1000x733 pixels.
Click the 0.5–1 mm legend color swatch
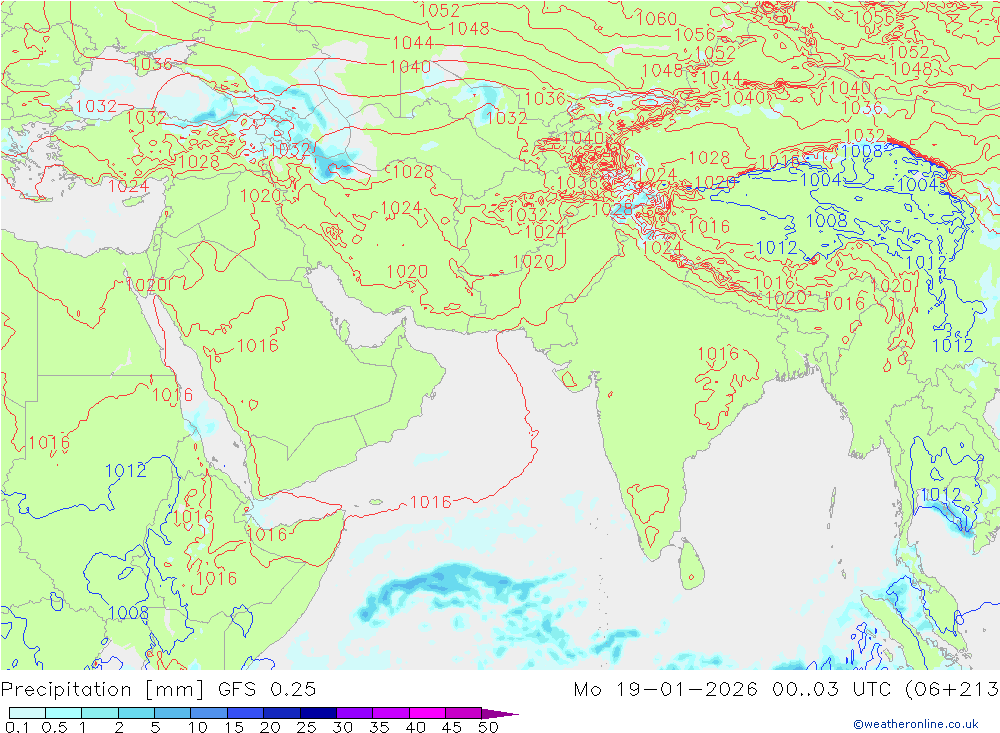[x=63, y=713]
